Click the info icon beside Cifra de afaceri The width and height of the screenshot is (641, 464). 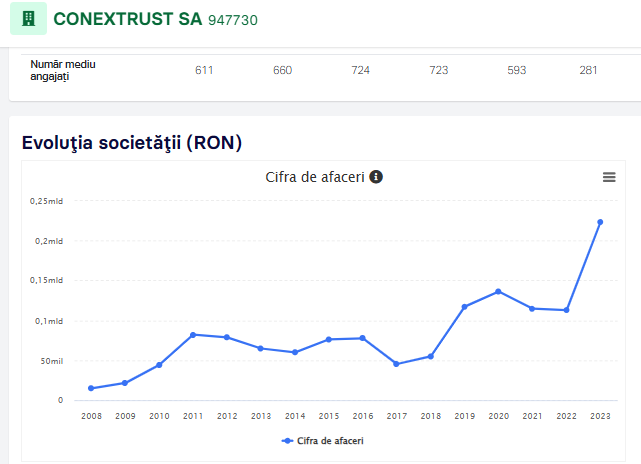pos(376,177)
